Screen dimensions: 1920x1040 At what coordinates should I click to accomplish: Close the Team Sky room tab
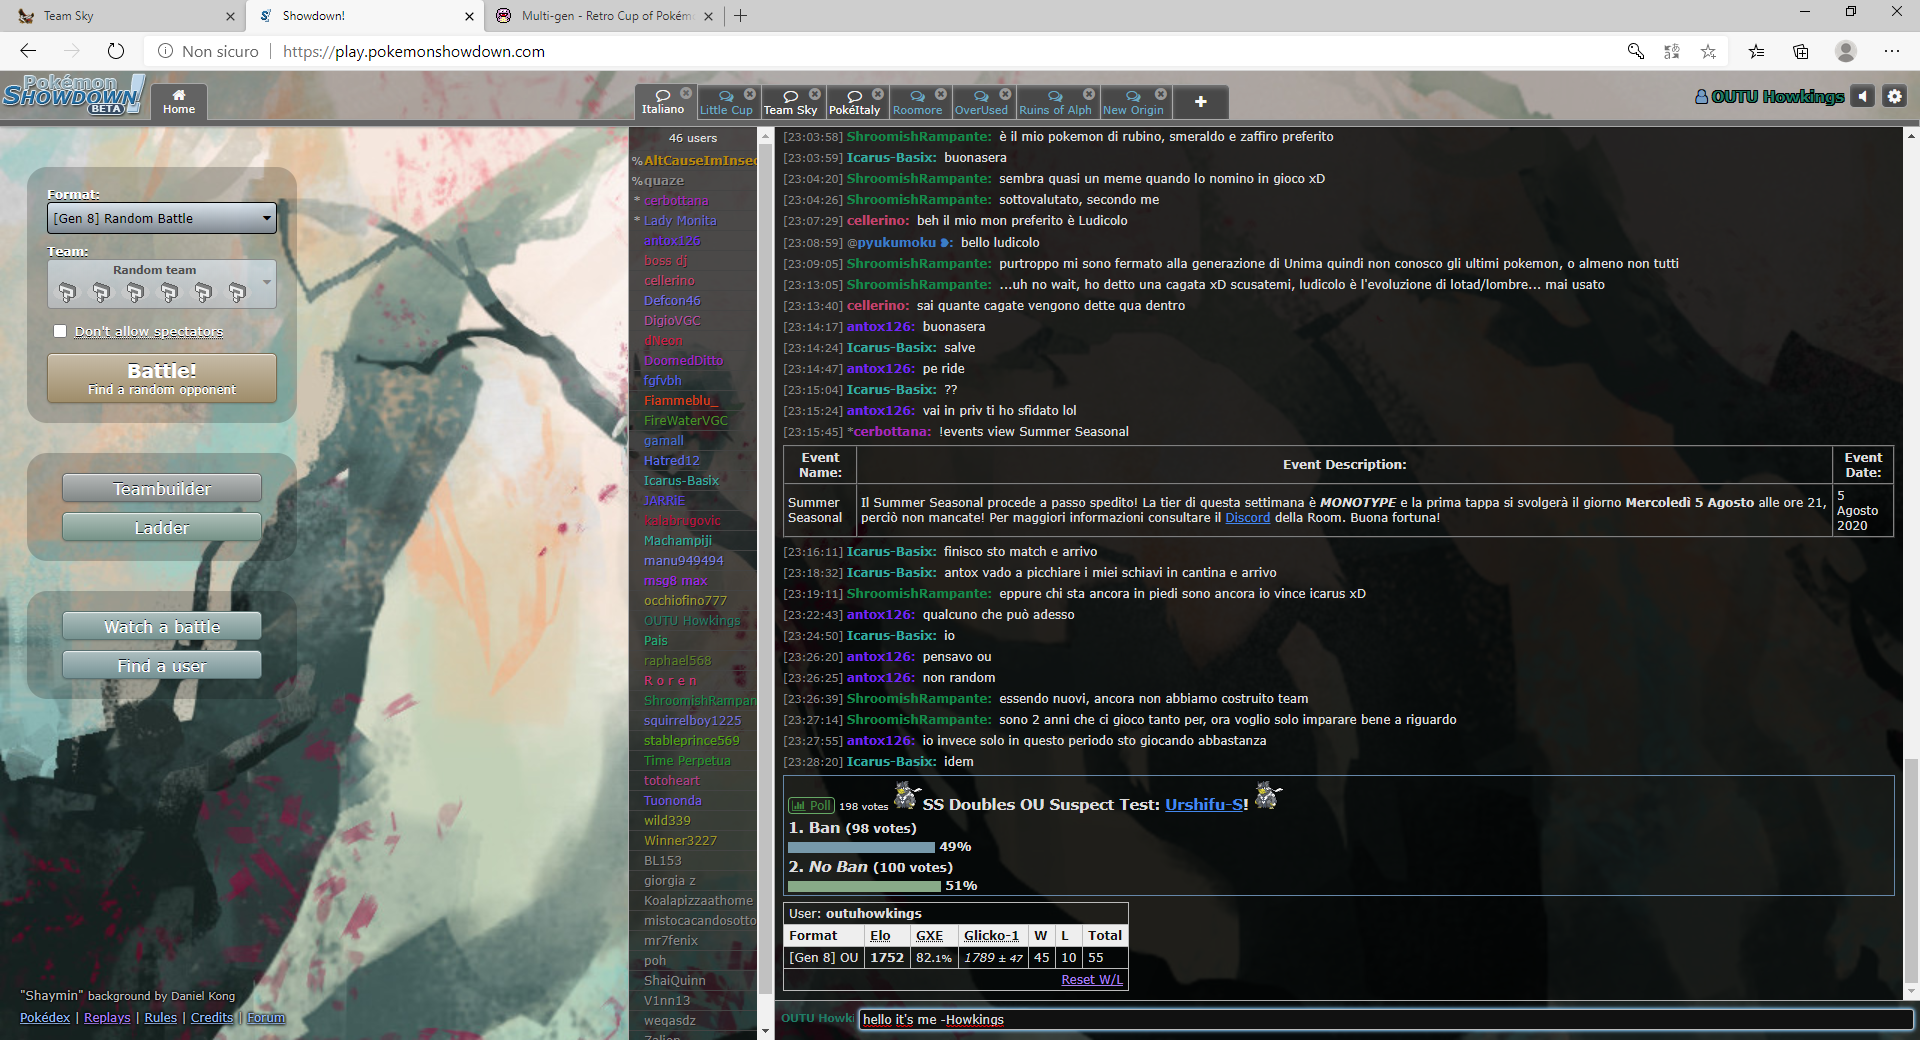coord(815,94)
